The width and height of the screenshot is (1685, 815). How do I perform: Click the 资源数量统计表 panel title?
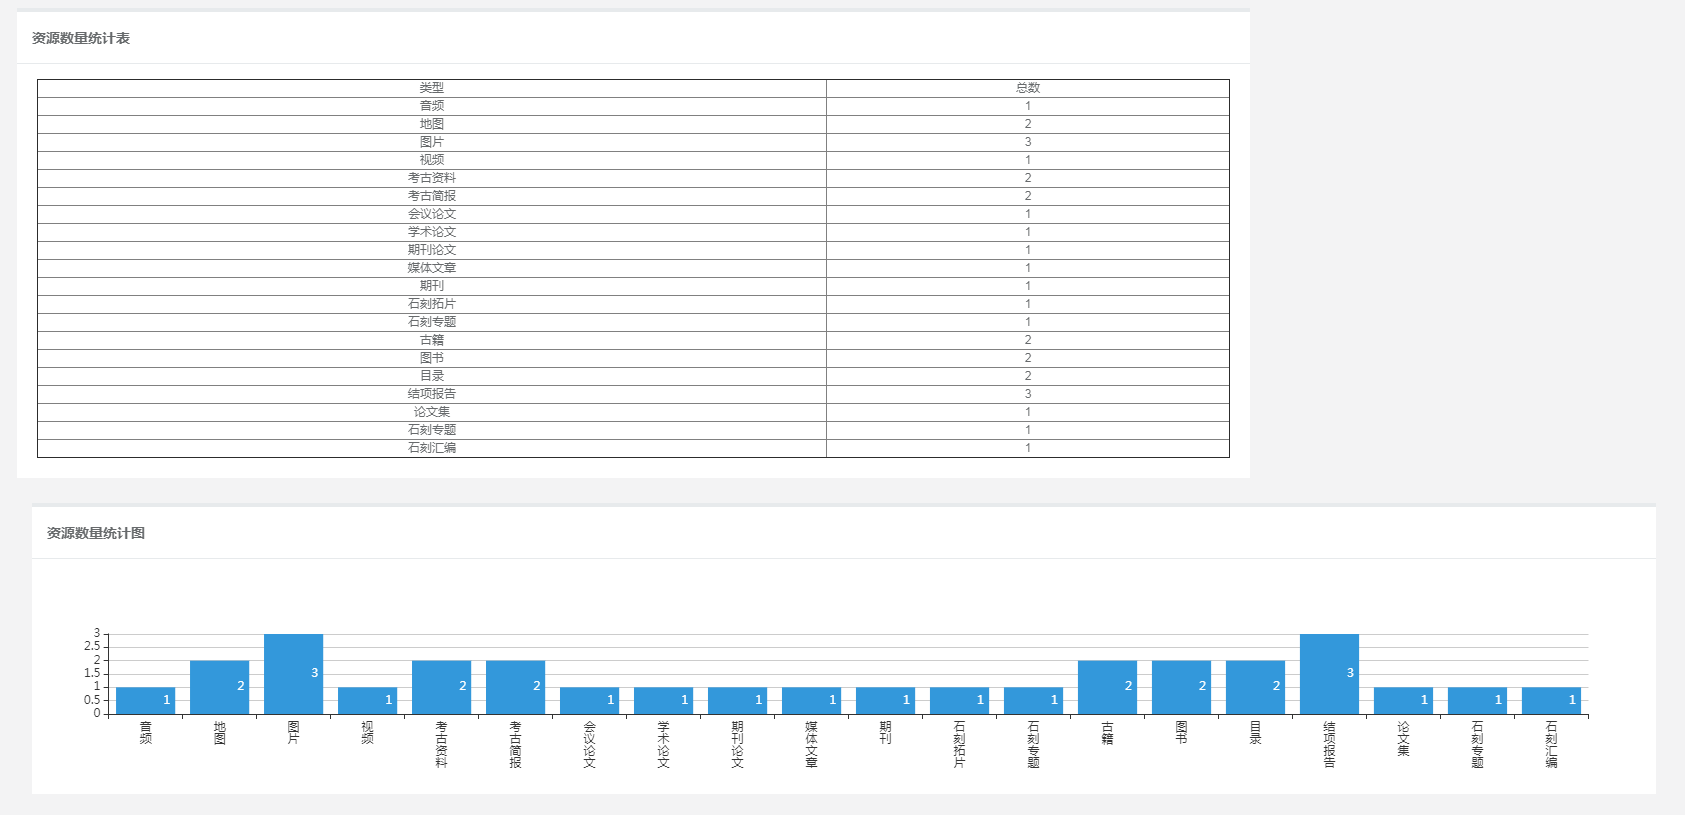(x=81, y=38)
